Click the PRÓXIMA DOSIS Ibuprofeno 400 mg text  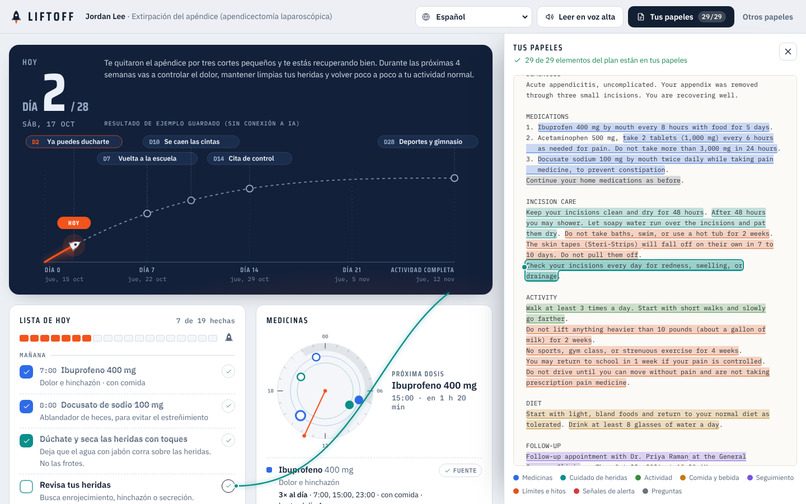pos(434,385)
